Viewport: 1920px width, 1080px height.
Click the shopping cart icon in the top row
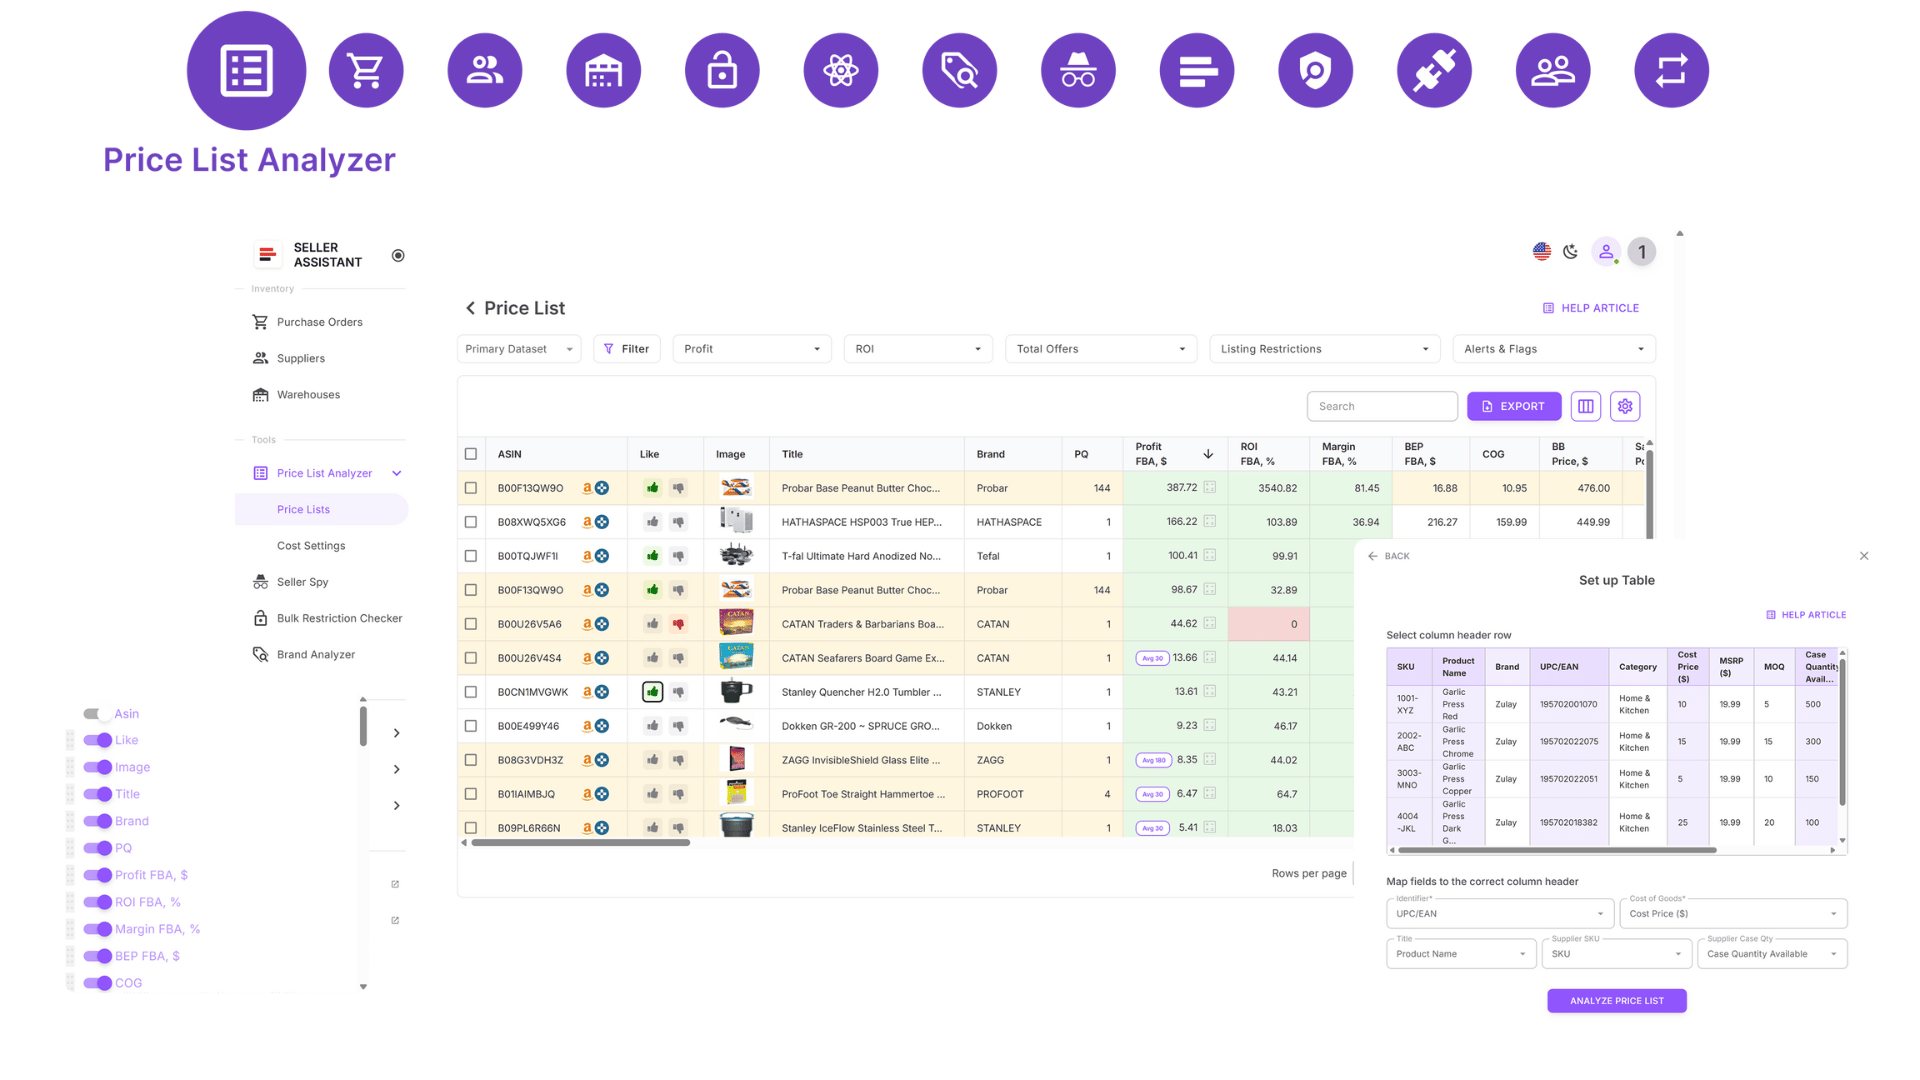366,69
